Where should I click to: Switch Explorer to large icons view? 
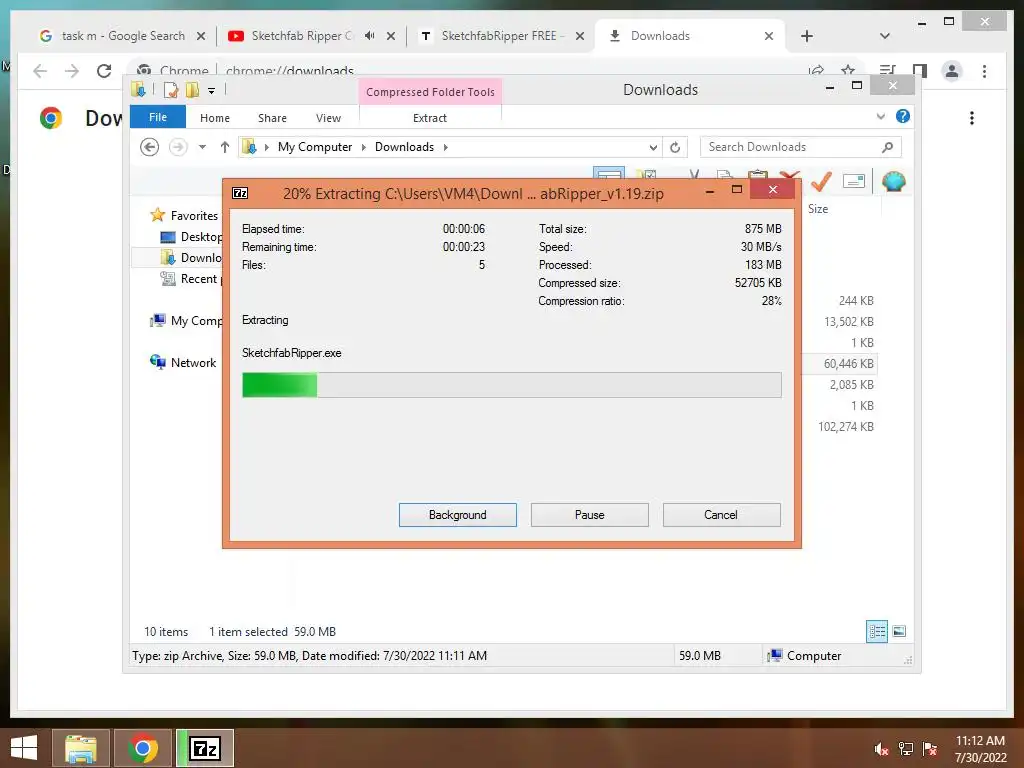tap(899, 631)
